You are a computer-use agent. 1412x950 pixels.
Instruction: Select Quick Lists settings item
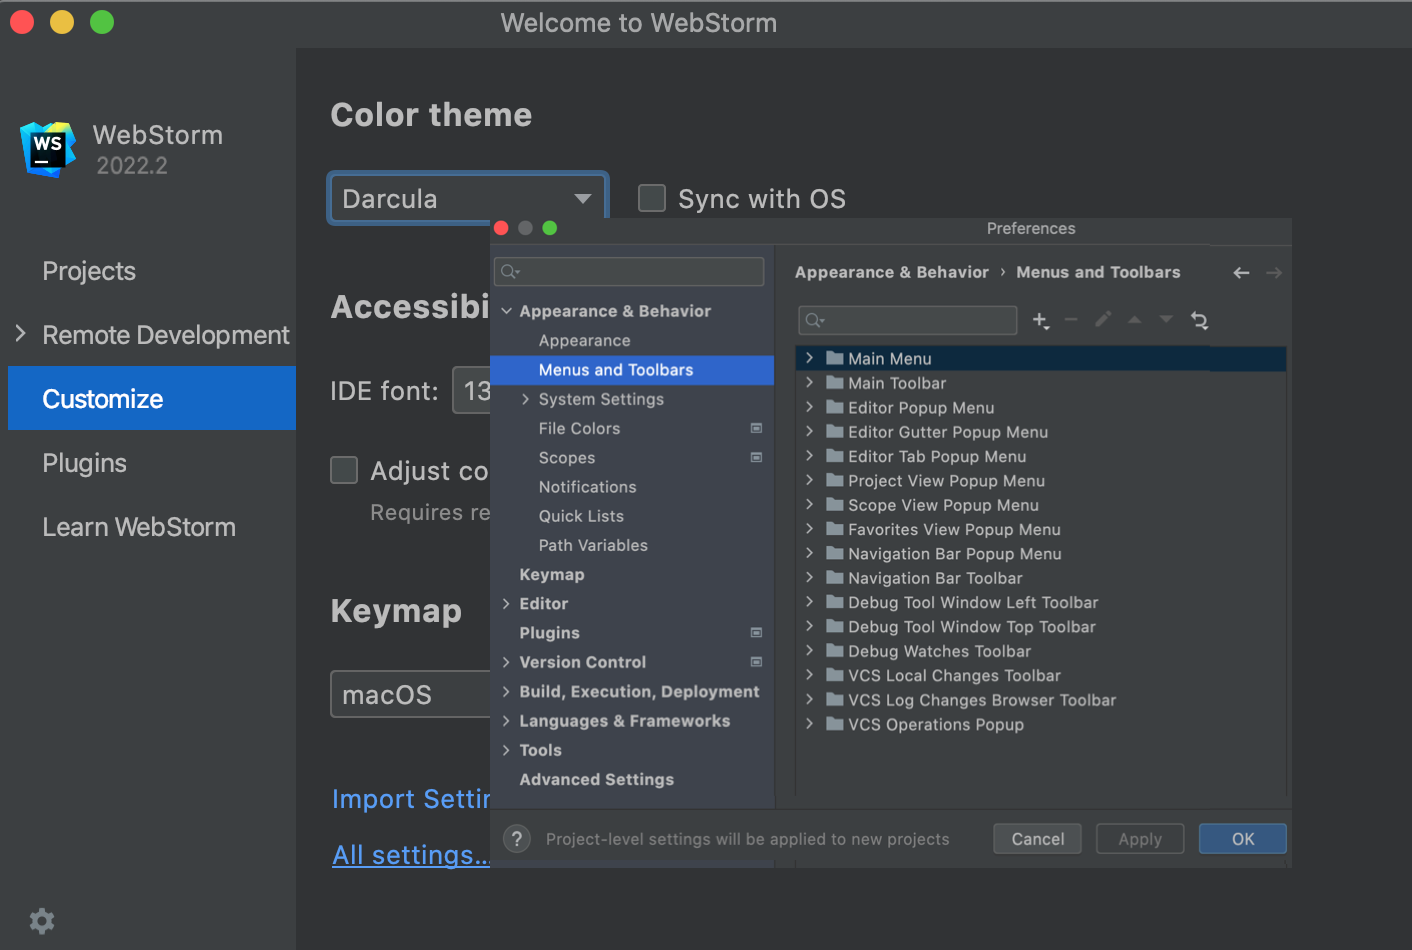[x=581, y=516]
